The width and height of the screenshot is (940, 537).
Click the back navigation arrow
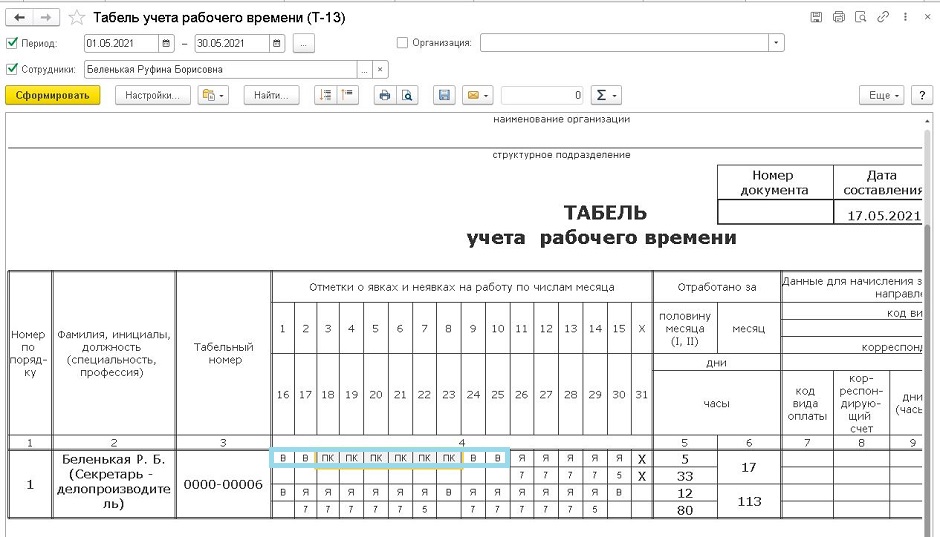tap(19, 18)
